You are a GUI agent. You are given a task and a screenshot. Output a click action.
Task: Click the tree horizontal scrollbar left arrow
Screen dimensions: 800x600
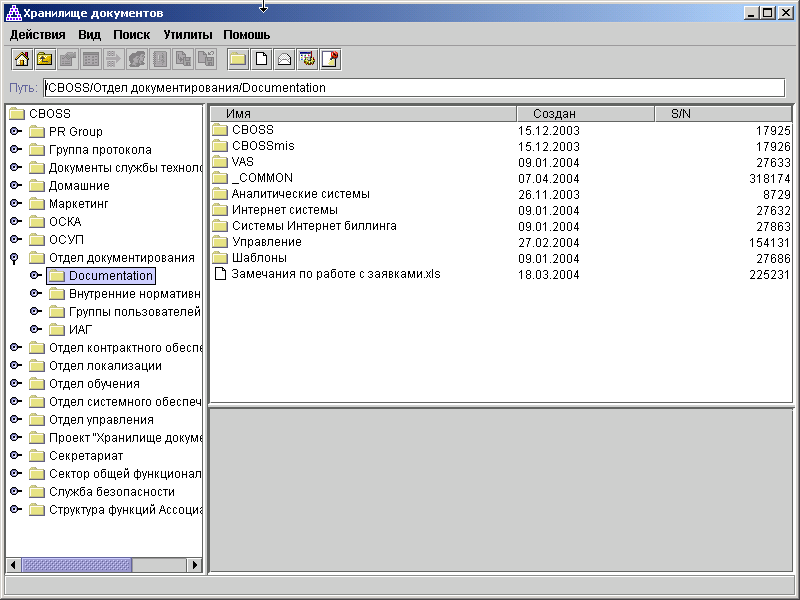[x=14, y=565]
